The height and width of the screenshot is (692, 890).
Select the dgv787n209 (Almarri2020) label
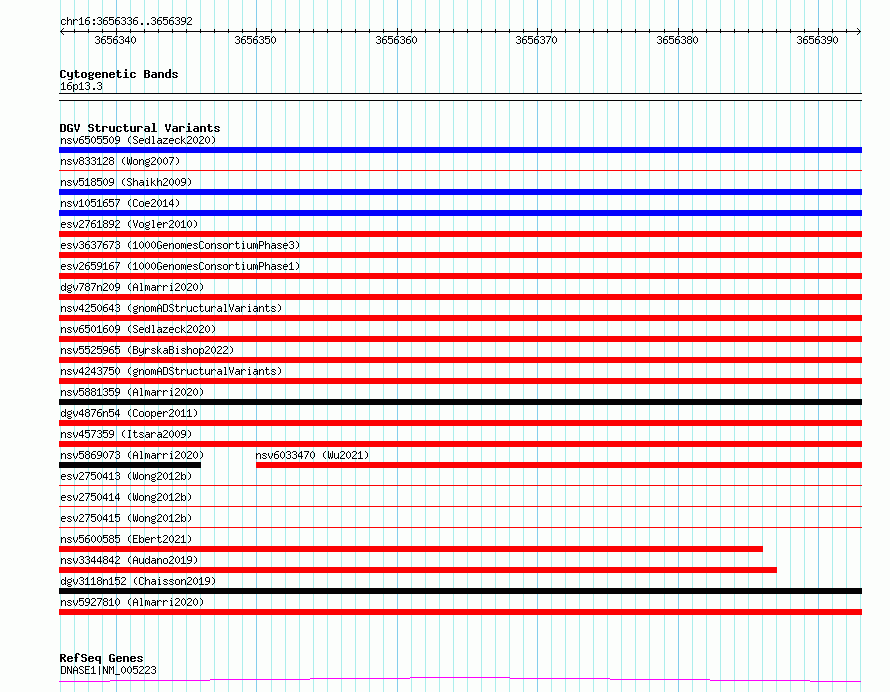click(132, 287)
